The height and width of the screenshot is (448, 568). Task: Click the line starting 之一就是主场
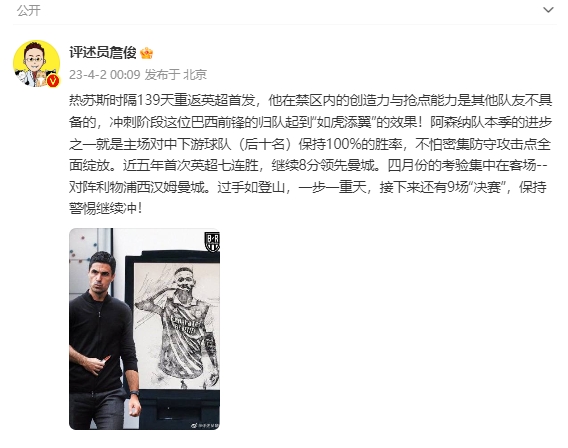pyautogui.click(x=310, y=144)
